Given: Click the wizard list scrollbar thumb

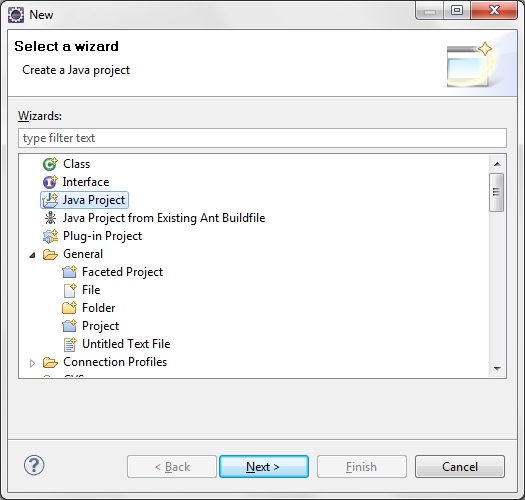Looking at the screenshot, I should 497,192.
